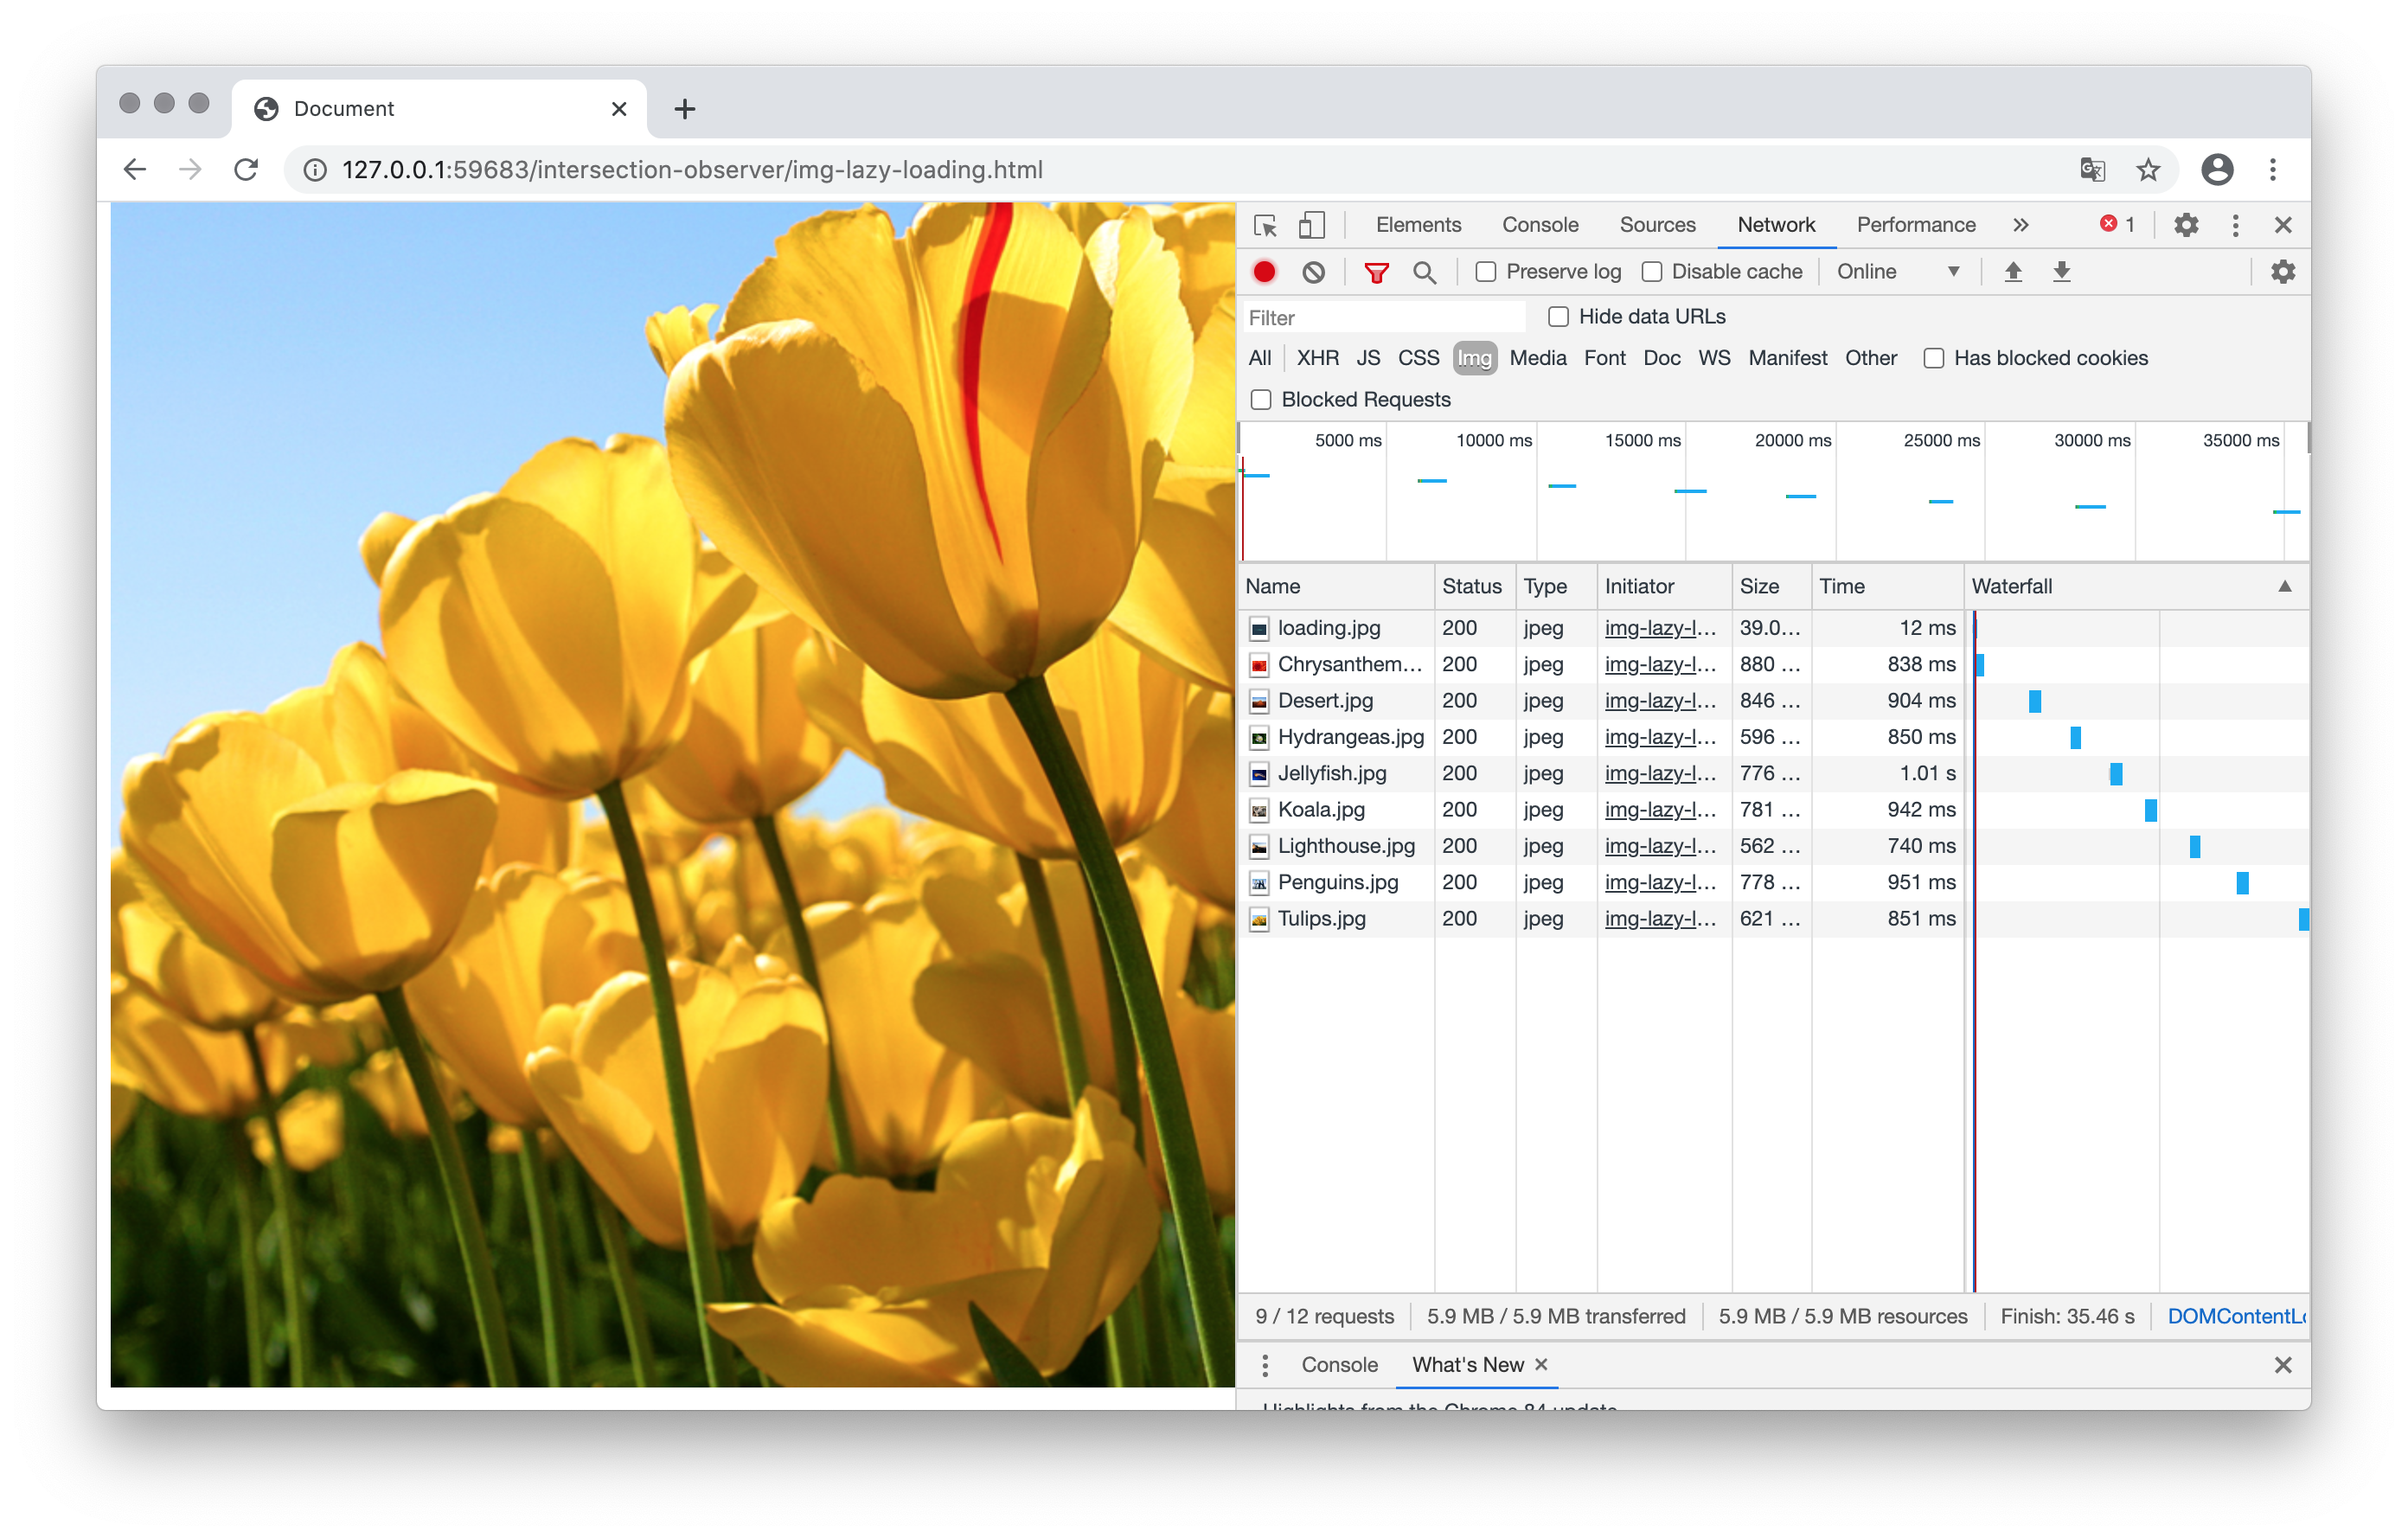Check the Hide data URLs box

click(x=1558, y=317)
